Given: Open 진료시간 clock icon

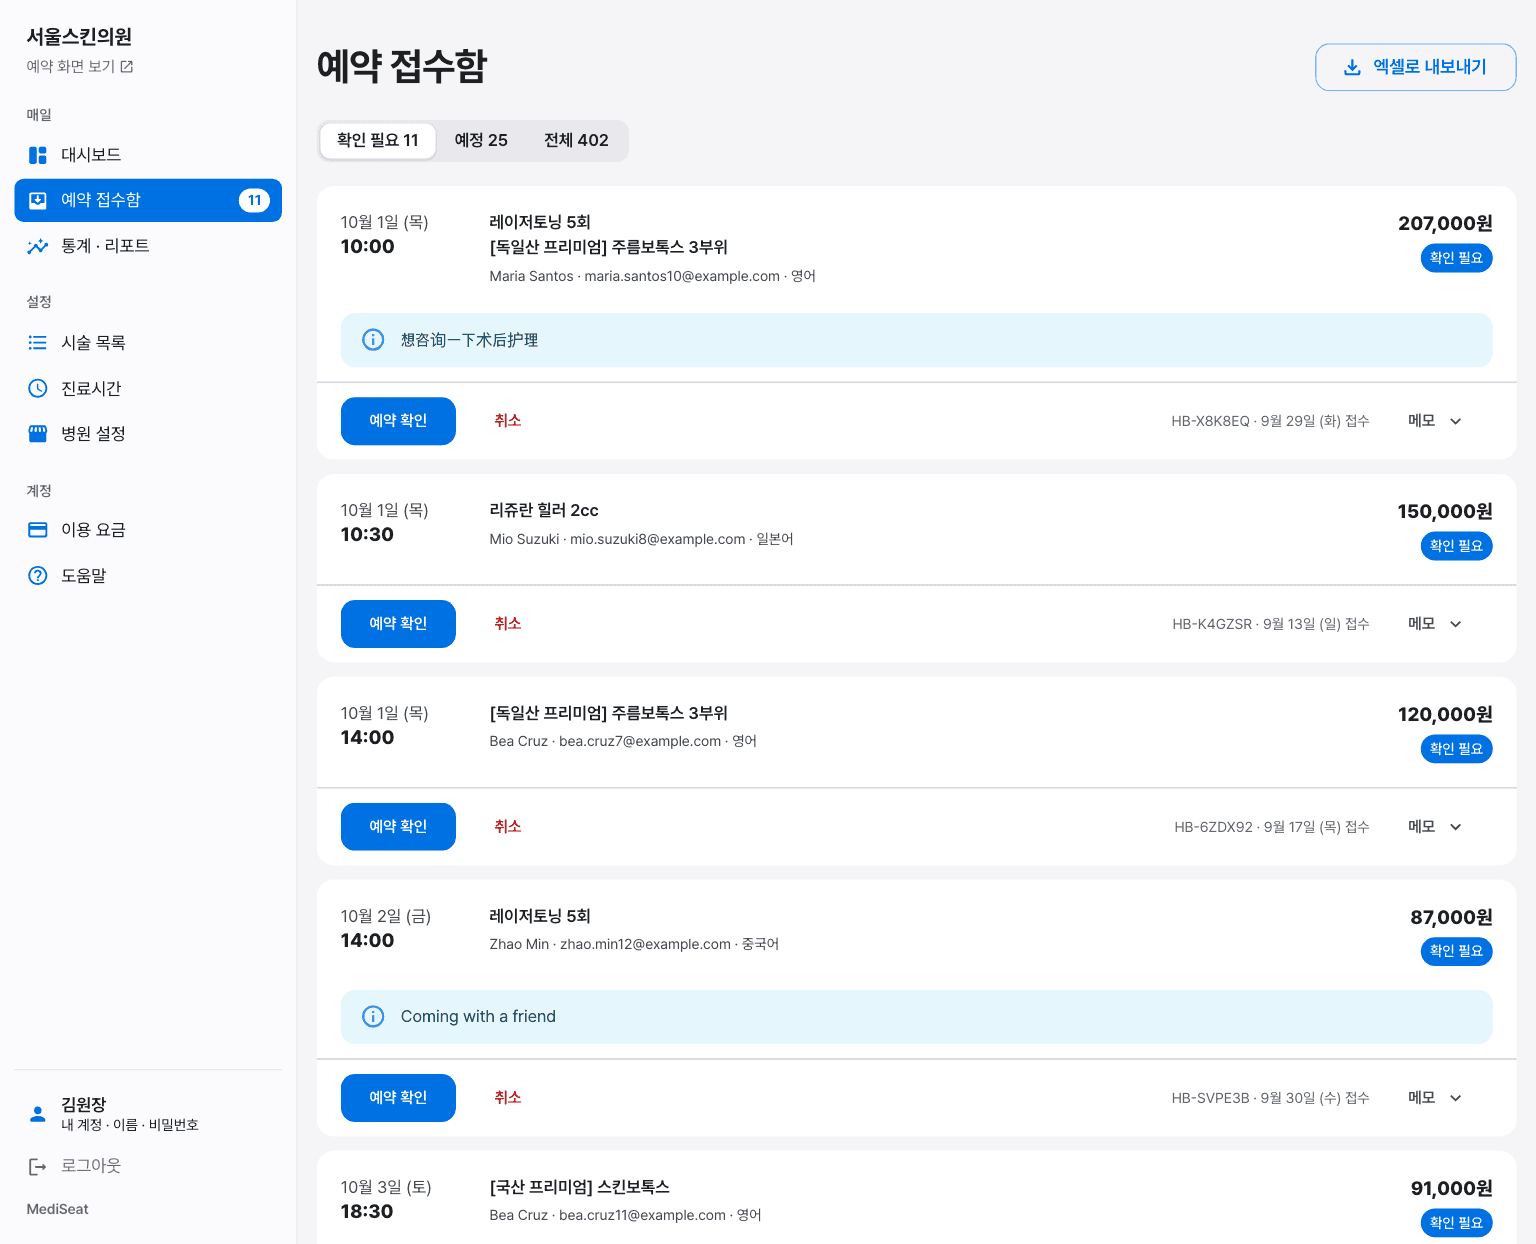Looking at the screenshot, I should click(38, 388).
